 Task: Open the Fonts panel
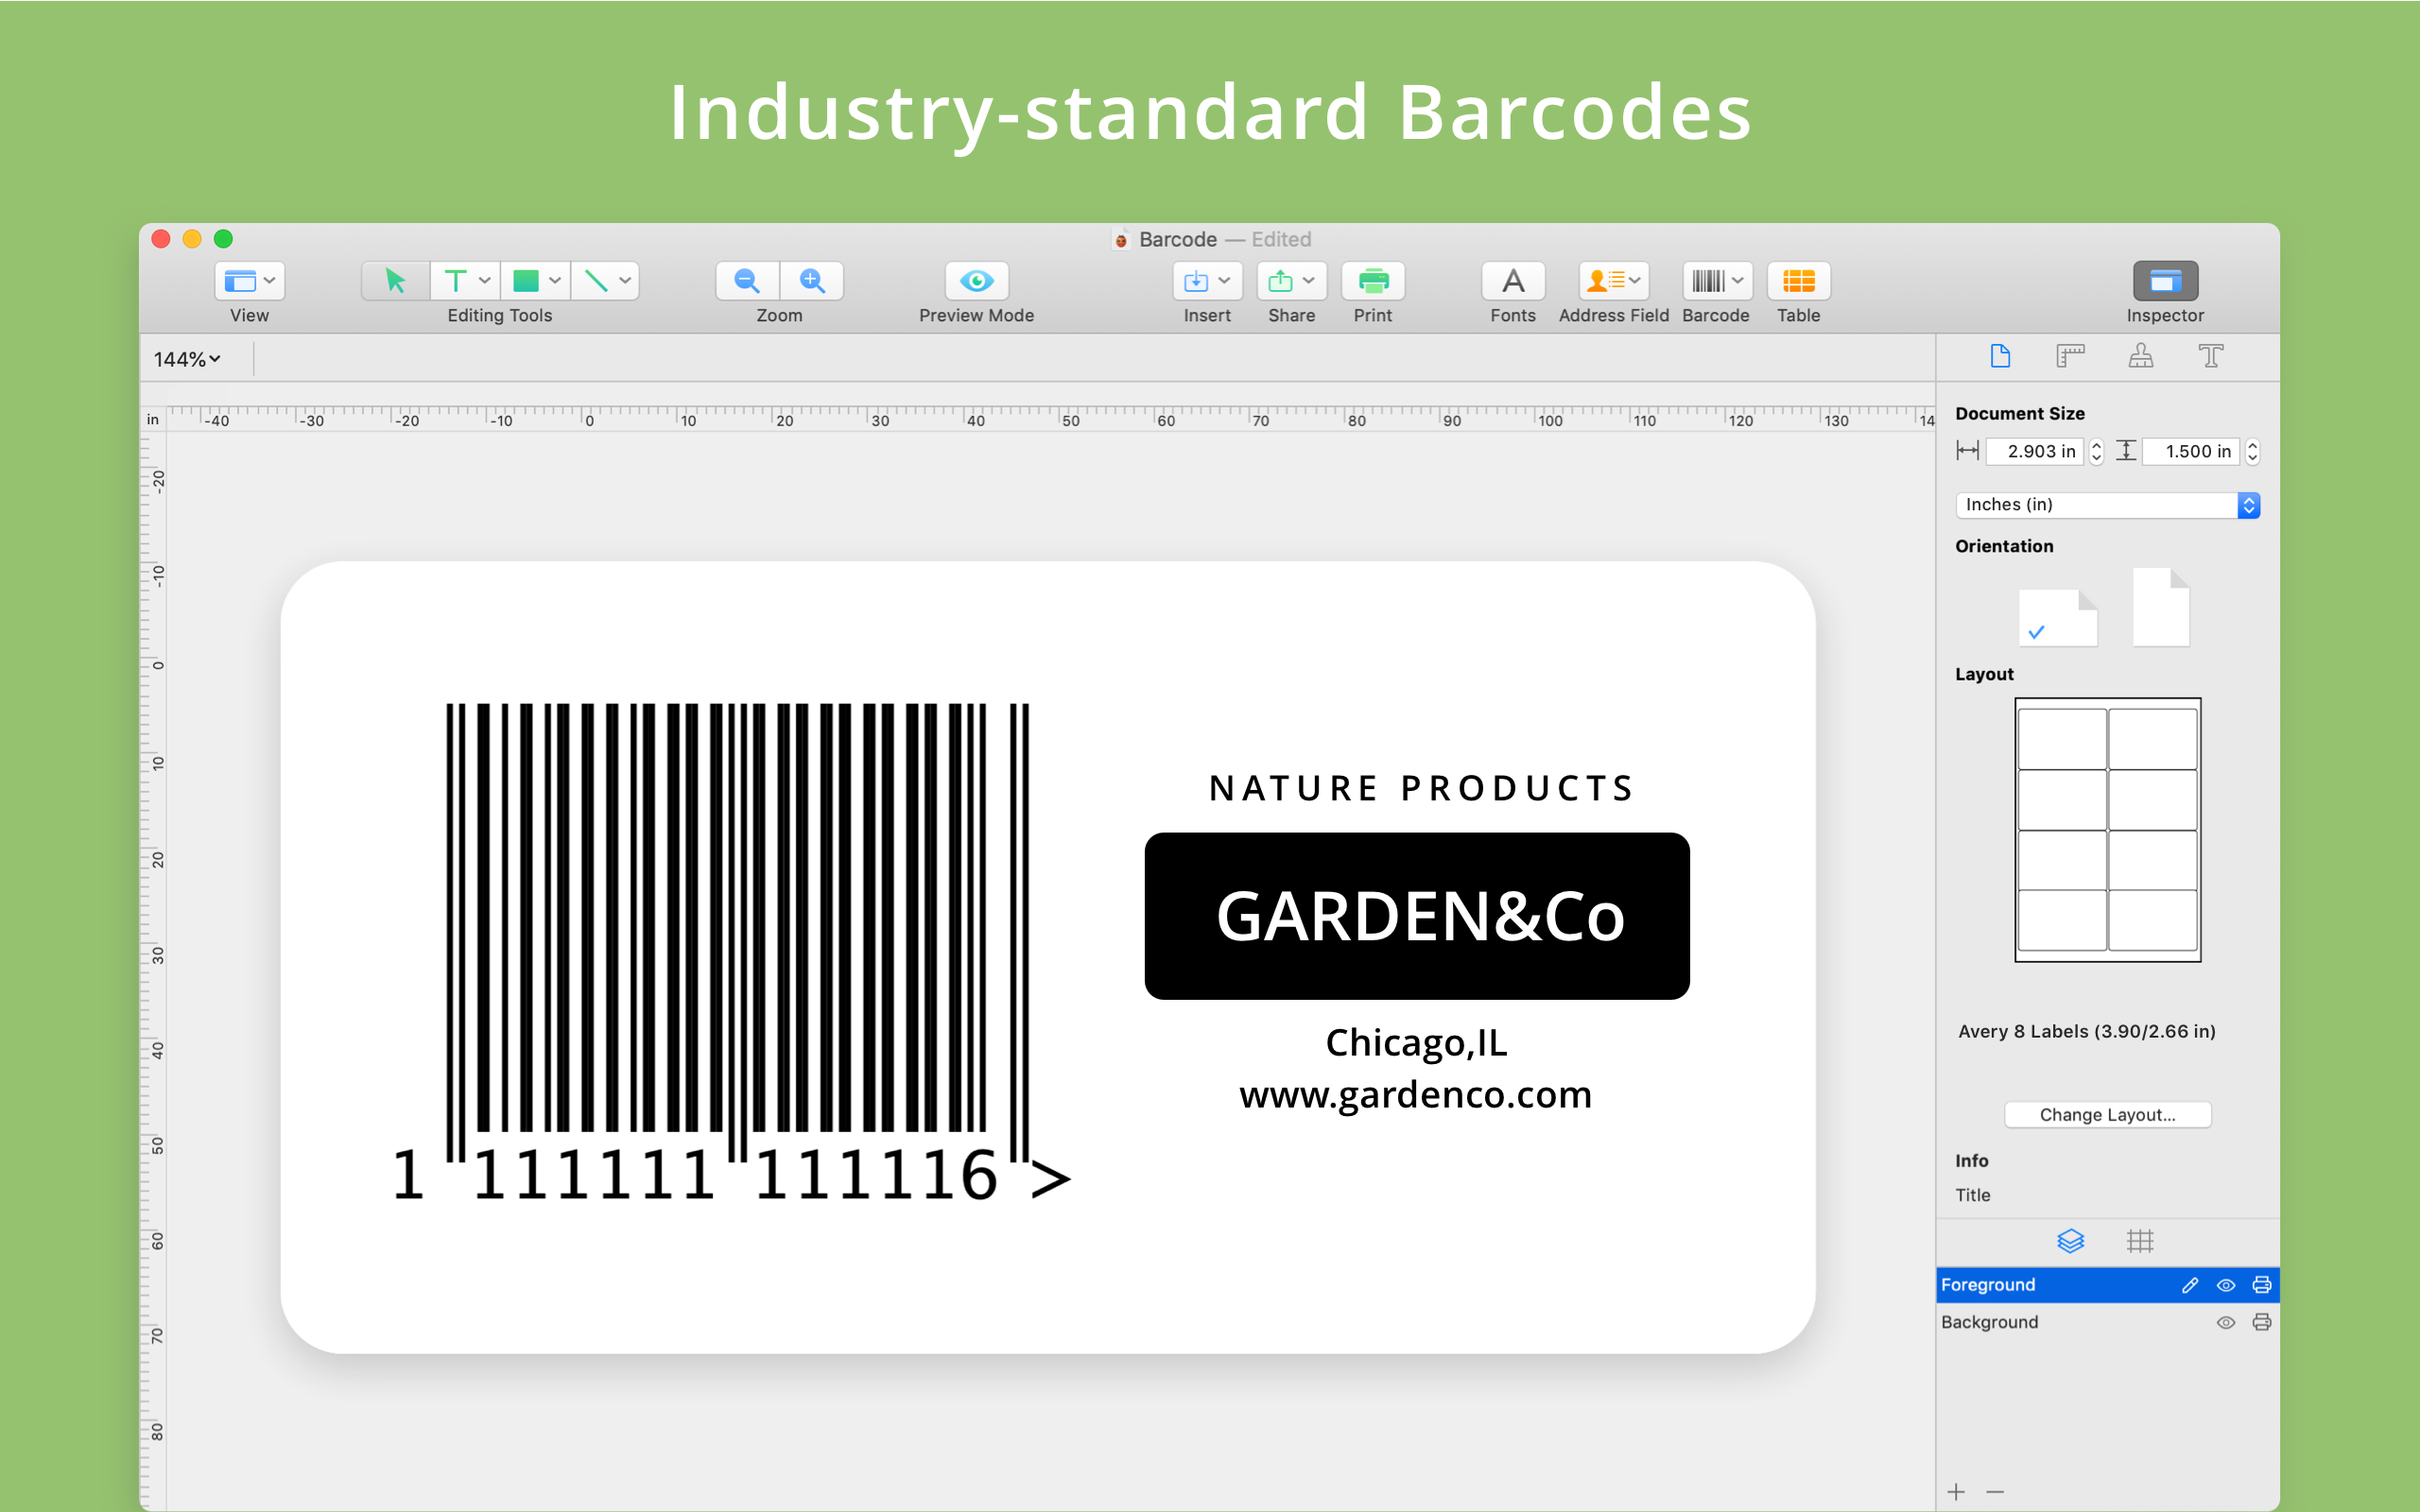(x=1511, y=281)
